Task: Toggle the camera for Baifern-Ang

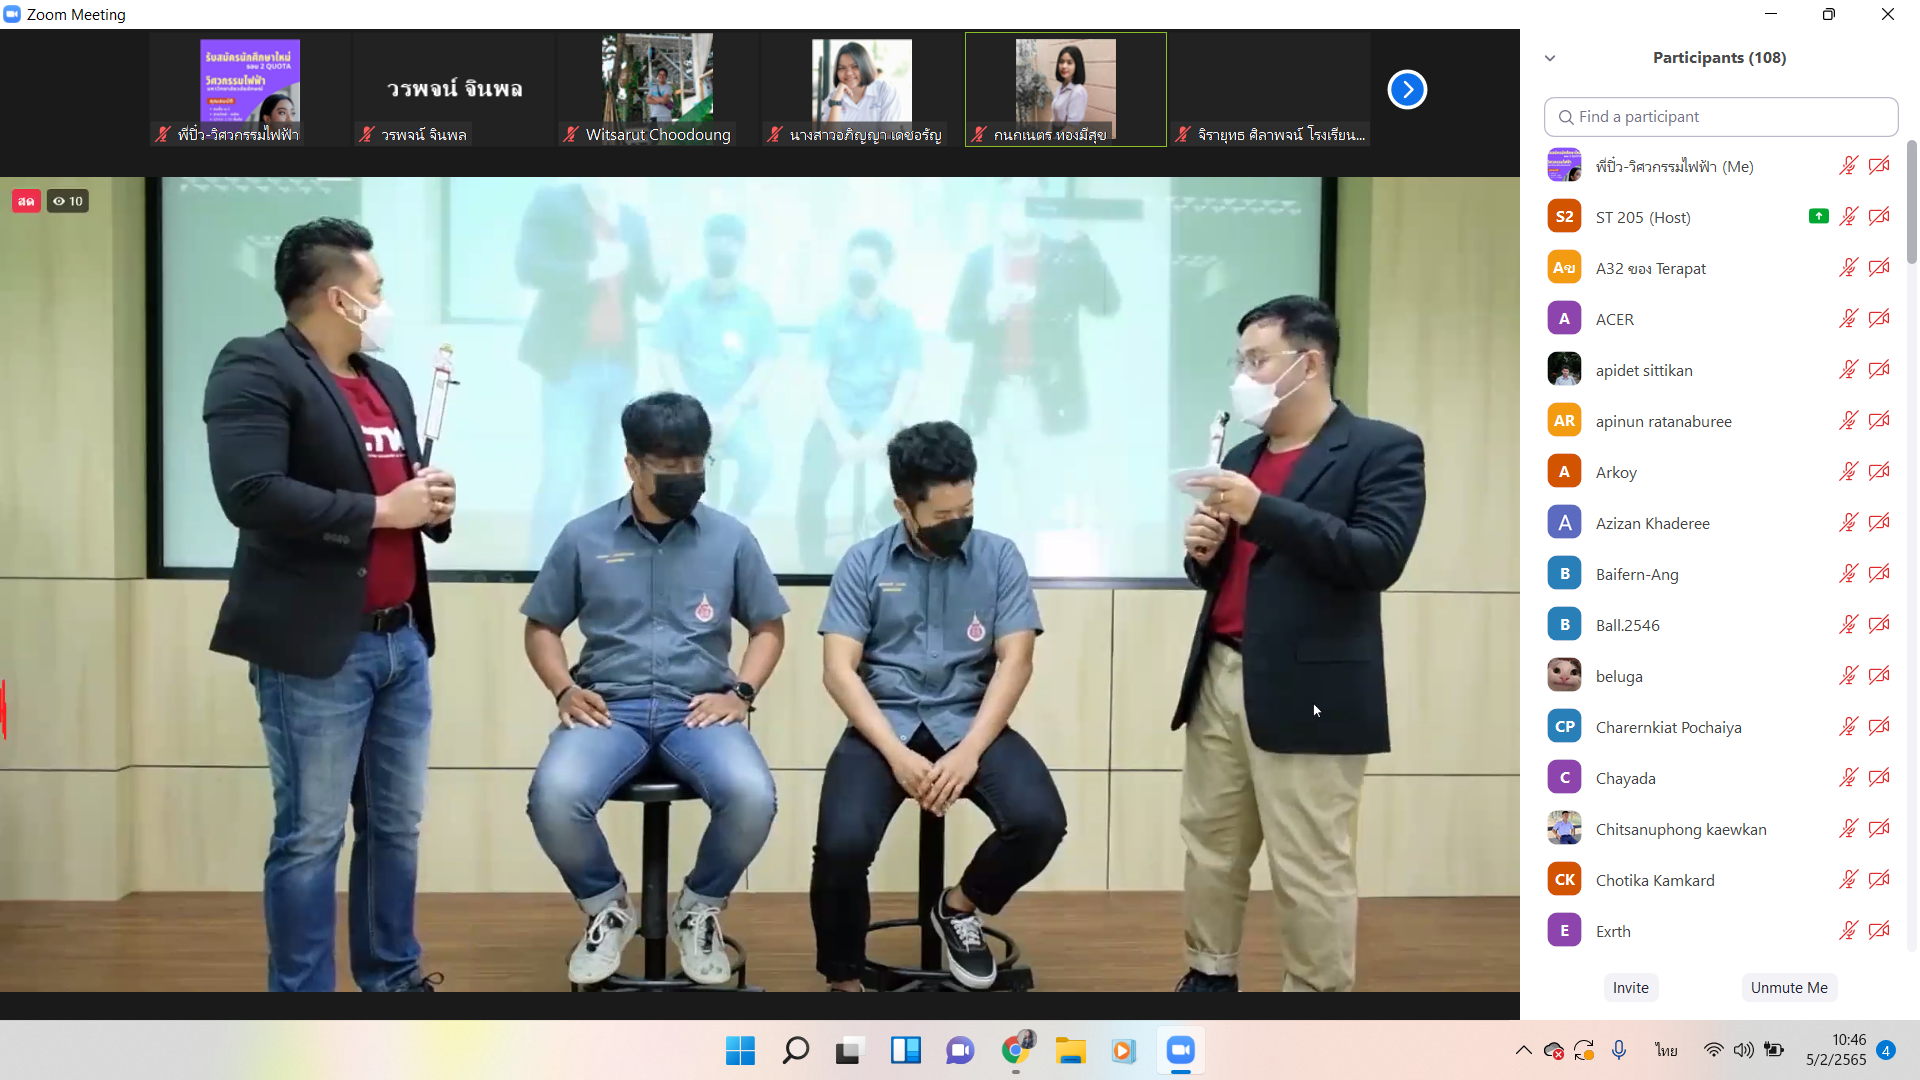Action: tap(1879, 574)
